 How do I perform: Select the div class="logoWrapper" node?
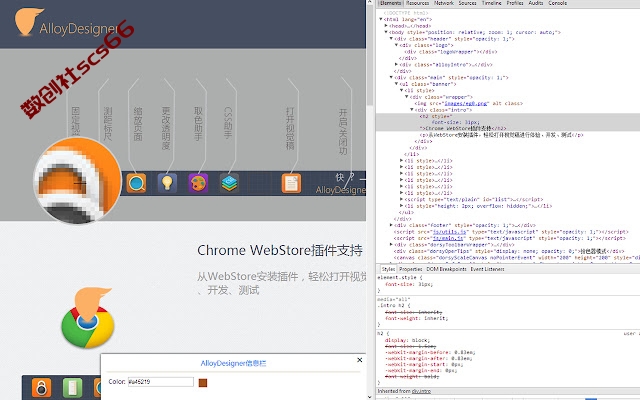click(451, 52)
